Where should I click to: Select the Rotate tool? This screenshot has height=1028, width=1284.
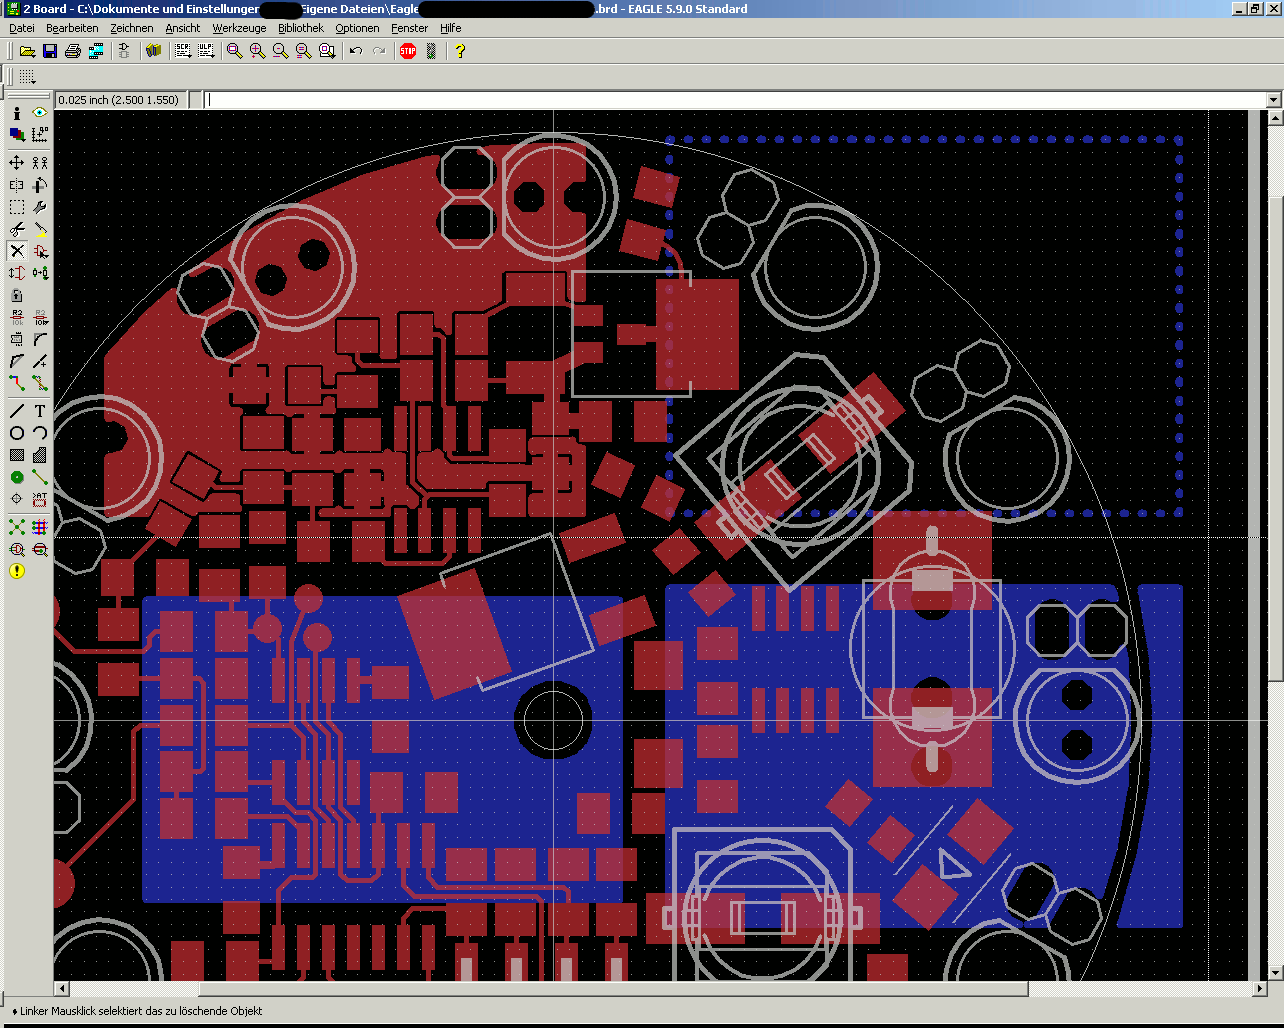40,184
